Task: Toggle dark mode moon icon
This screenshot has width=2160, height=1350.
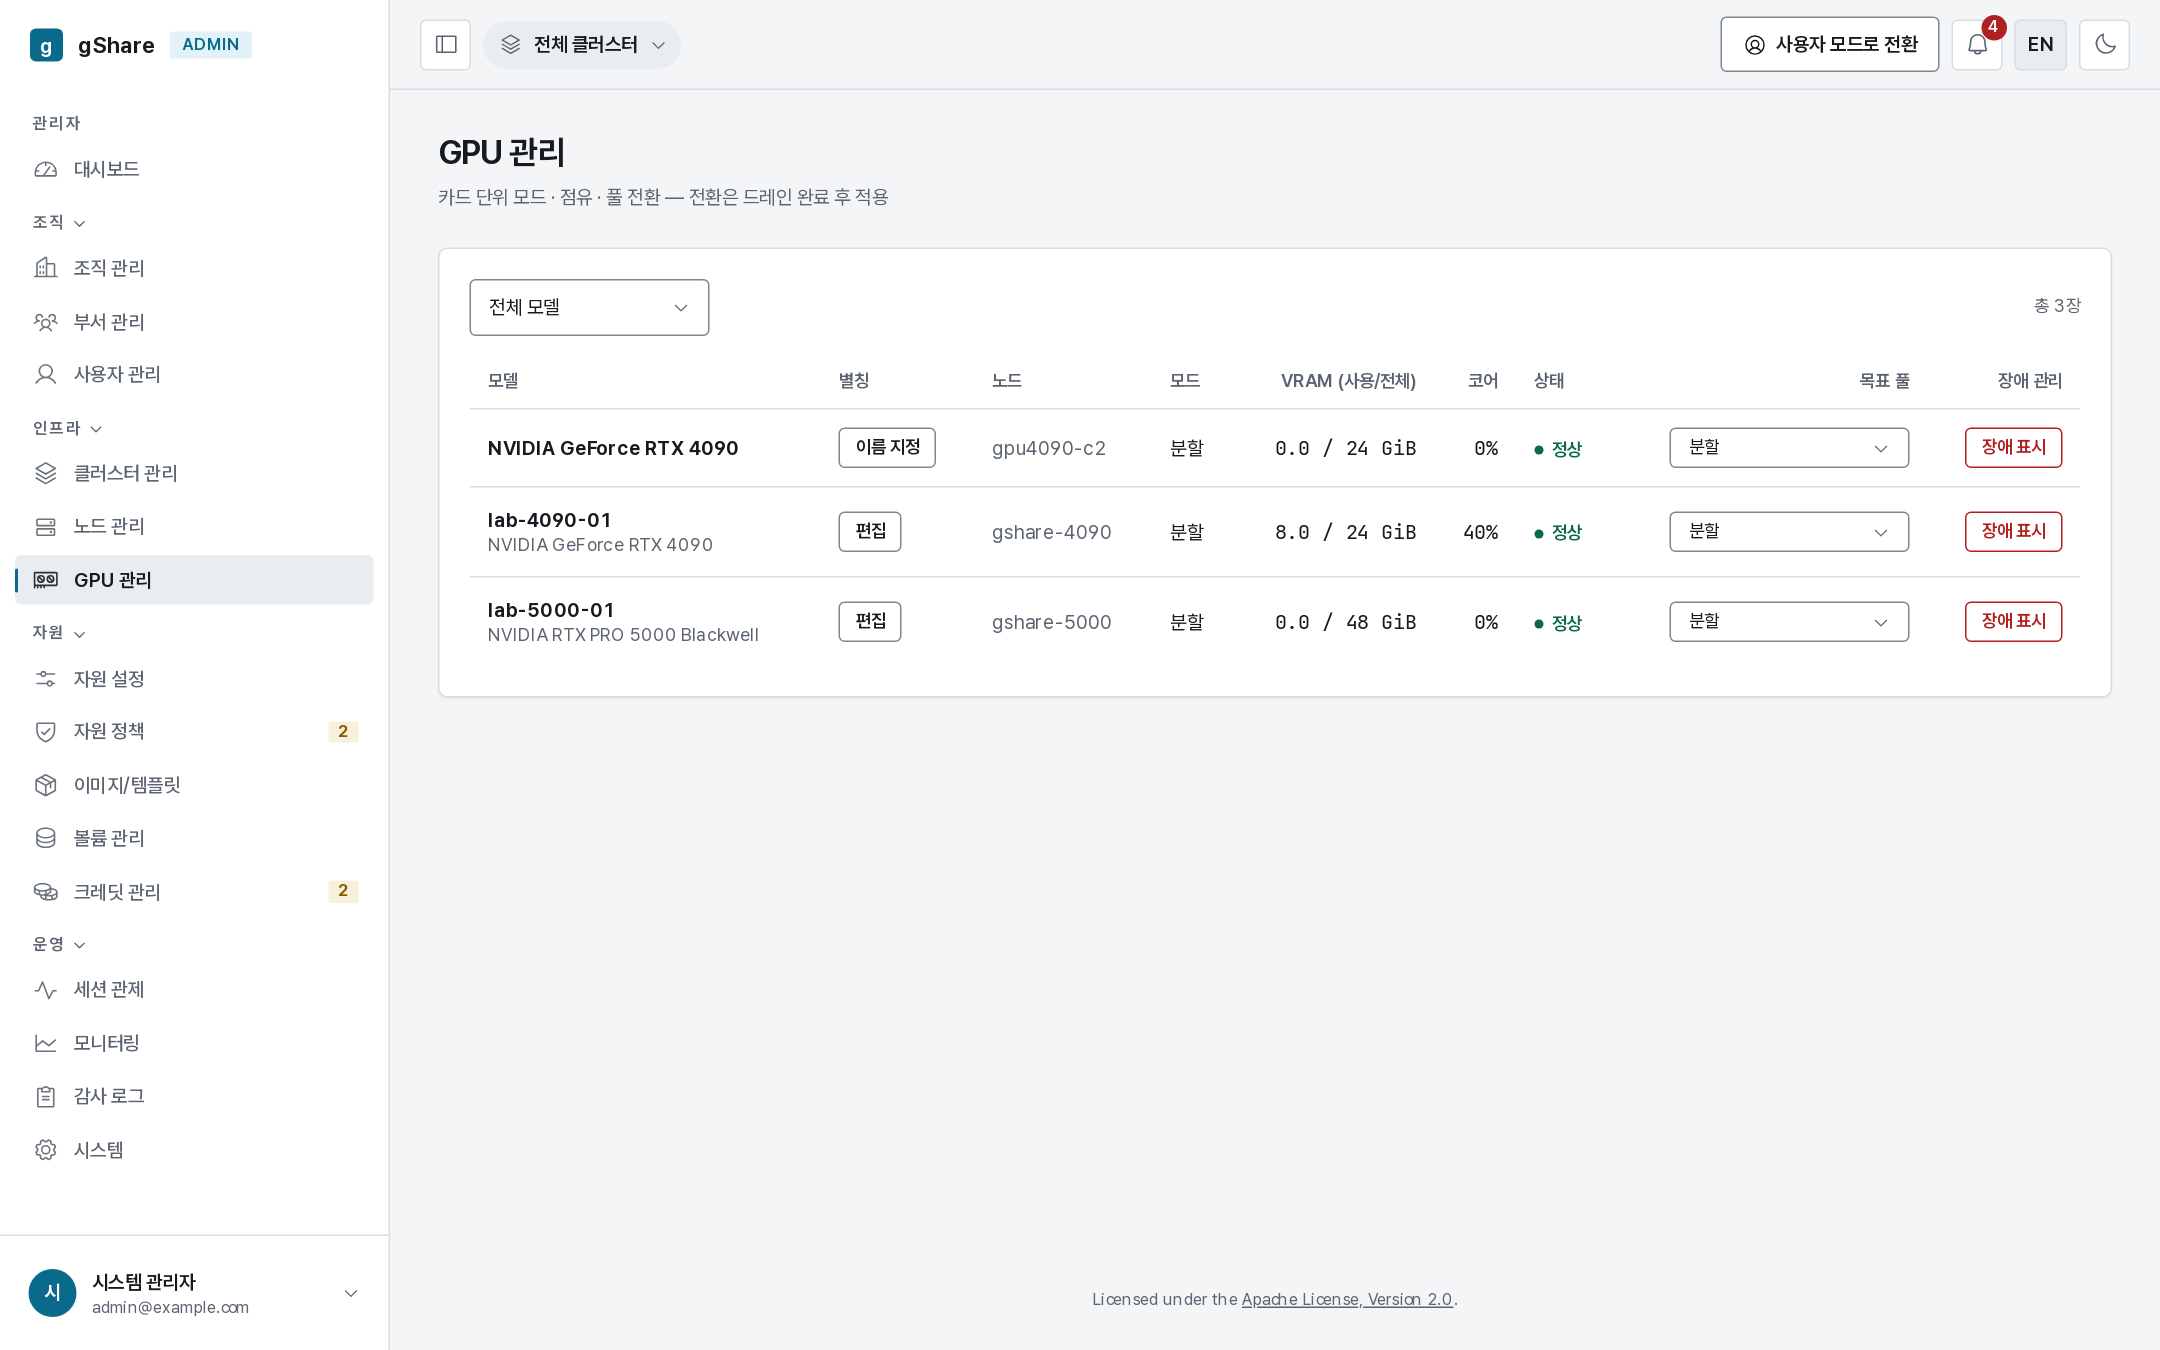Action: [2104, 45]
